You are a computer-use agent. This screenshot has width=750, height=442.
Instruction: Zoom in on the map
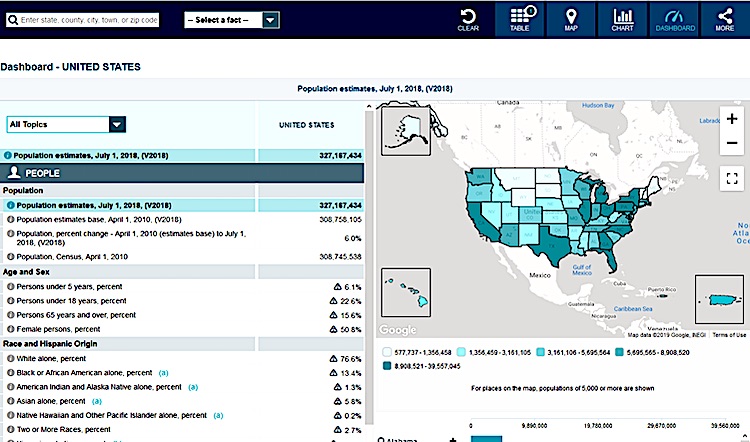pos(732,119)
